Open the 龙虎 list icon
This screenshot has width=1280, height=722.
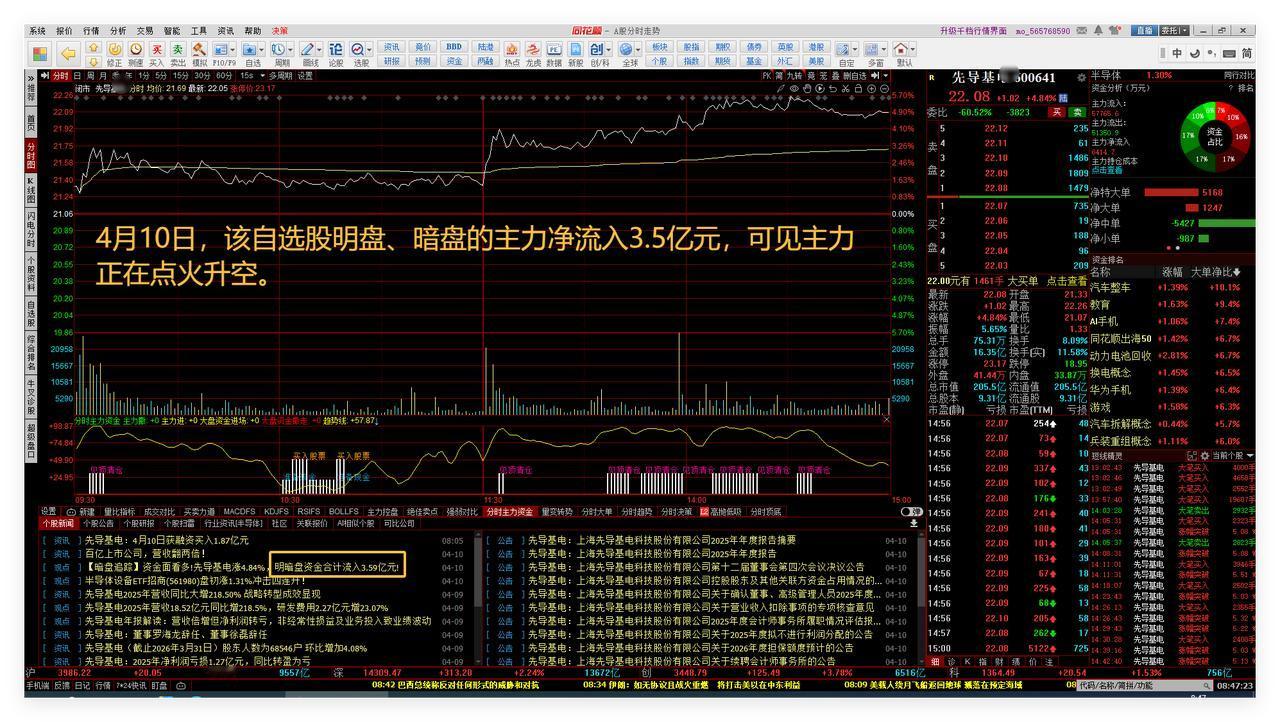tap(533, 49)
